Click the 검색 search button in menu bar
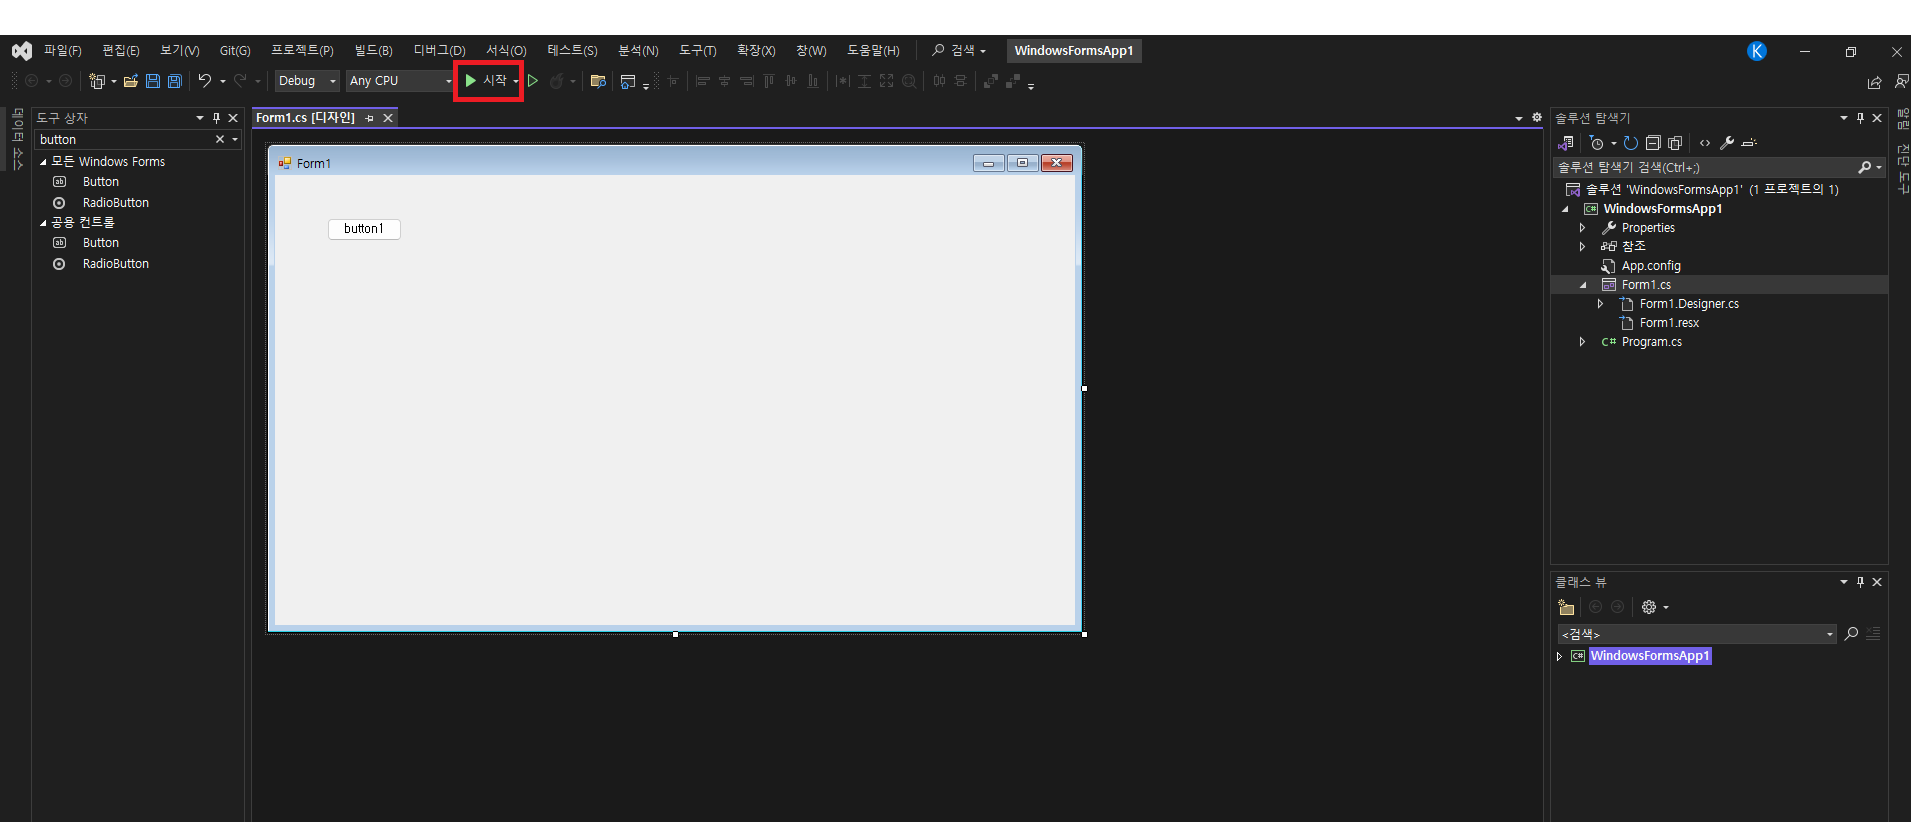Viewport: 1911px width, 822px height. pos(959,51)
